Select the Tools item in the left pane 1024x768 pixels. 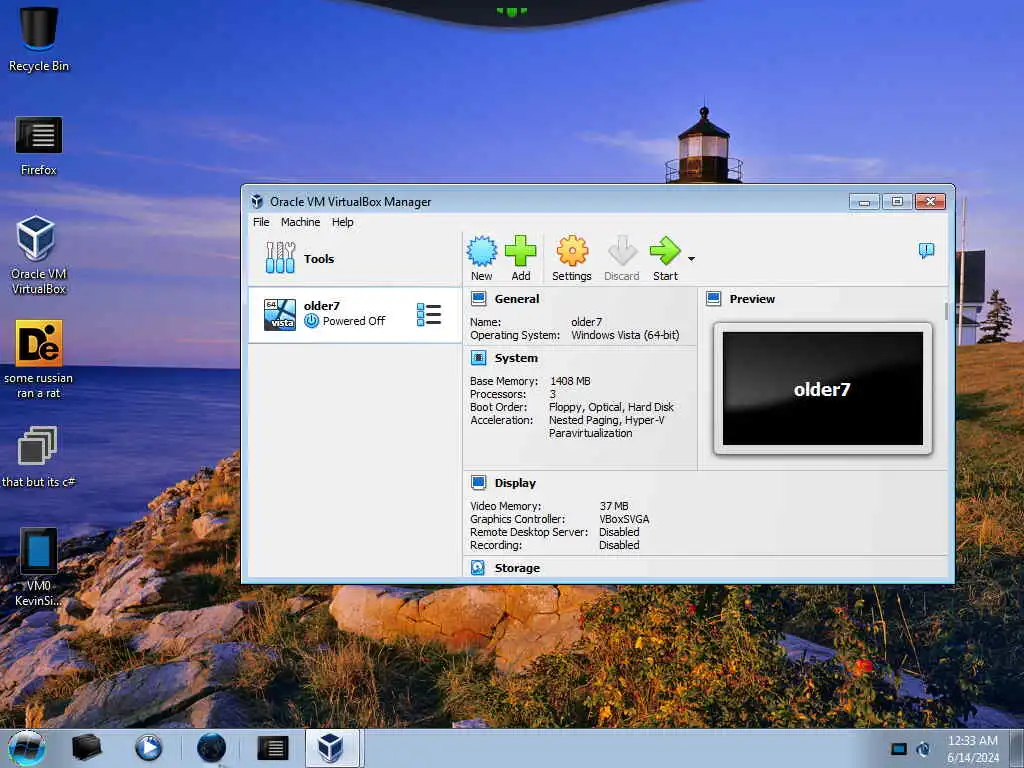coord(354,259)
